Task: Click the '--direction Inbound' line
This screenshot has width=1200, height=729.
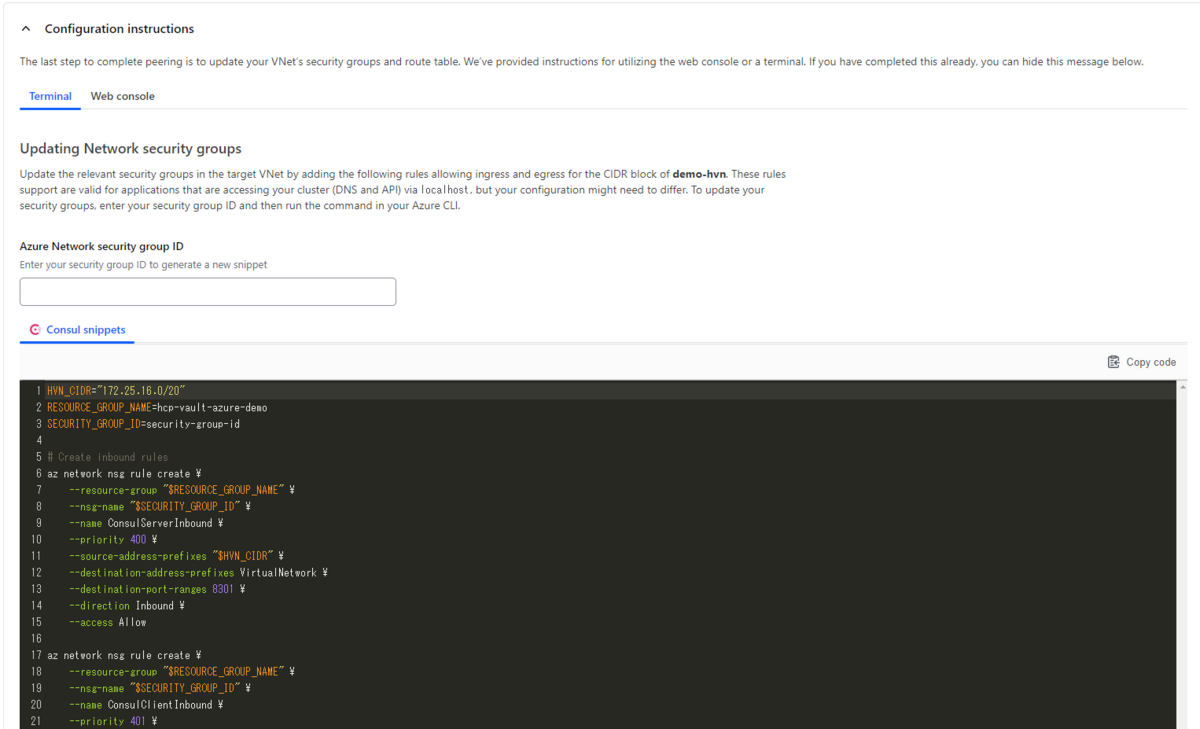Action: pyautogui.click(x=127, y=606)
